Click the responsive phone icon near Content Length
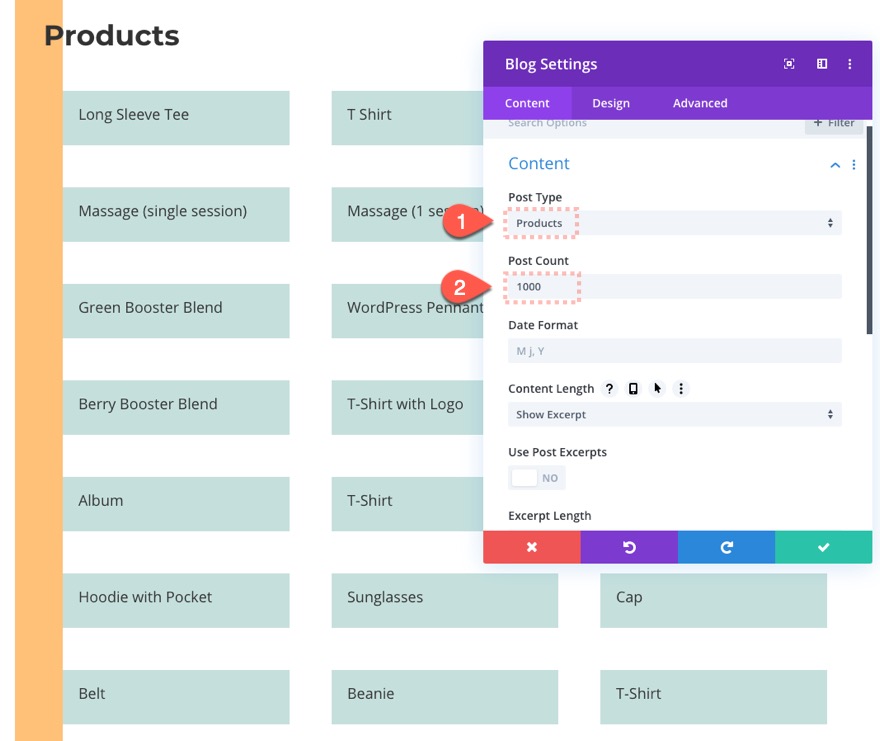The width and height of the screenshot is (880, 741). (634, 388)
